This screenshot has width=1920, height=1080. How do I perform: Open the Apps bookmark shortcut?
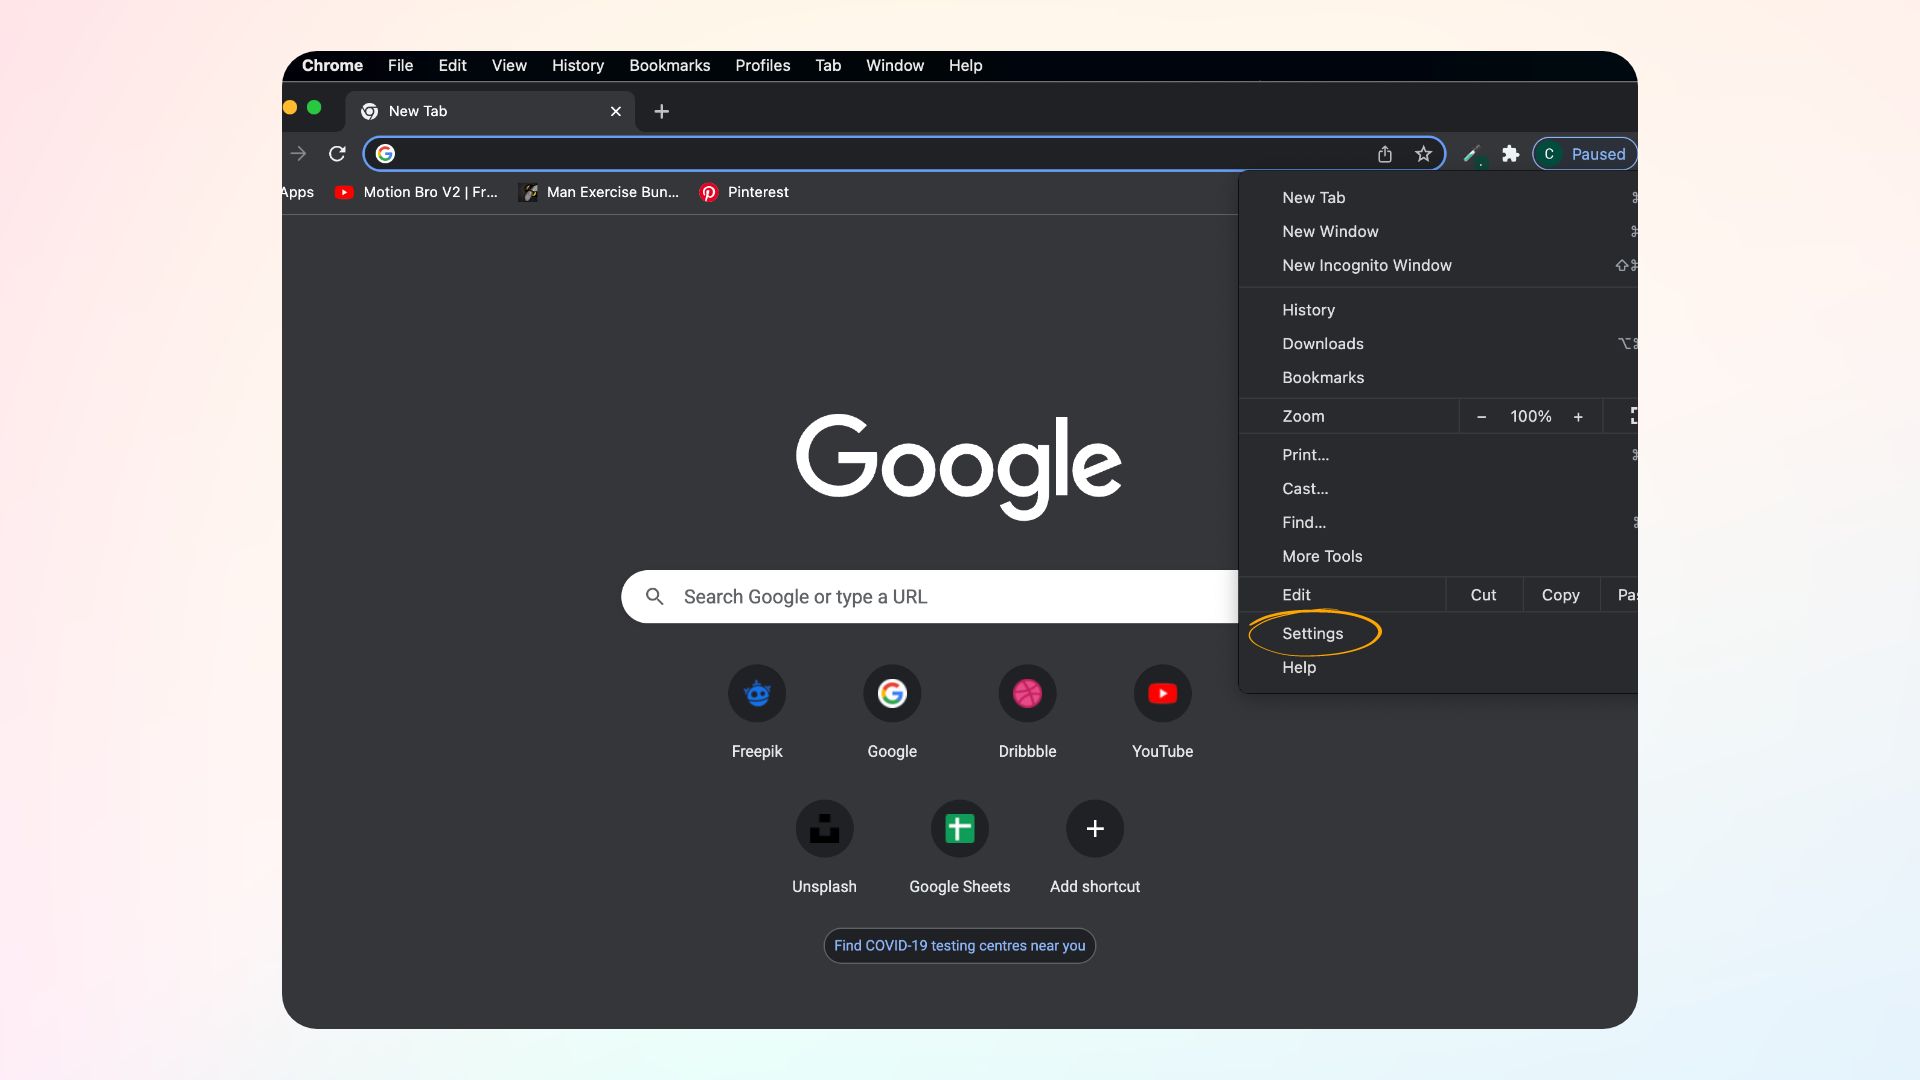click(x=297, y=192)
